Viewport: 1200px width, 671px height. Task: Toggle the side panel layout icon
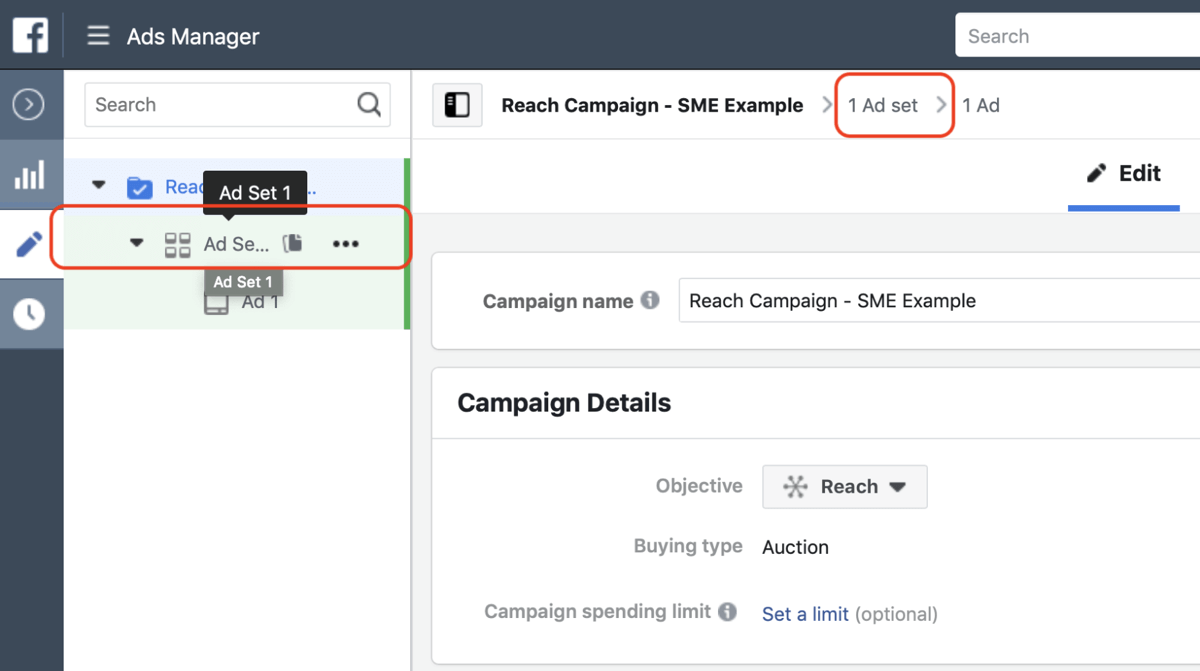[457, 105]
